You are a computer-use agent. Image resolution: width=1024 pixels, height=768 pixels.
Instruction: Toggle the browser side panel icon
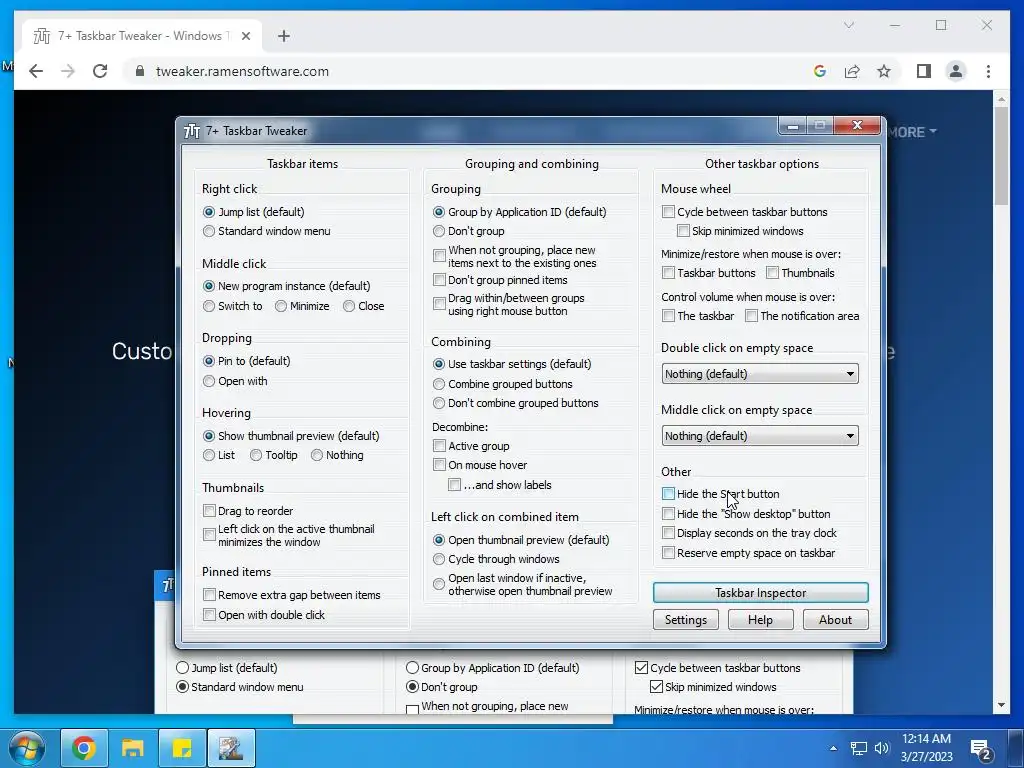(x=923, y=71)
